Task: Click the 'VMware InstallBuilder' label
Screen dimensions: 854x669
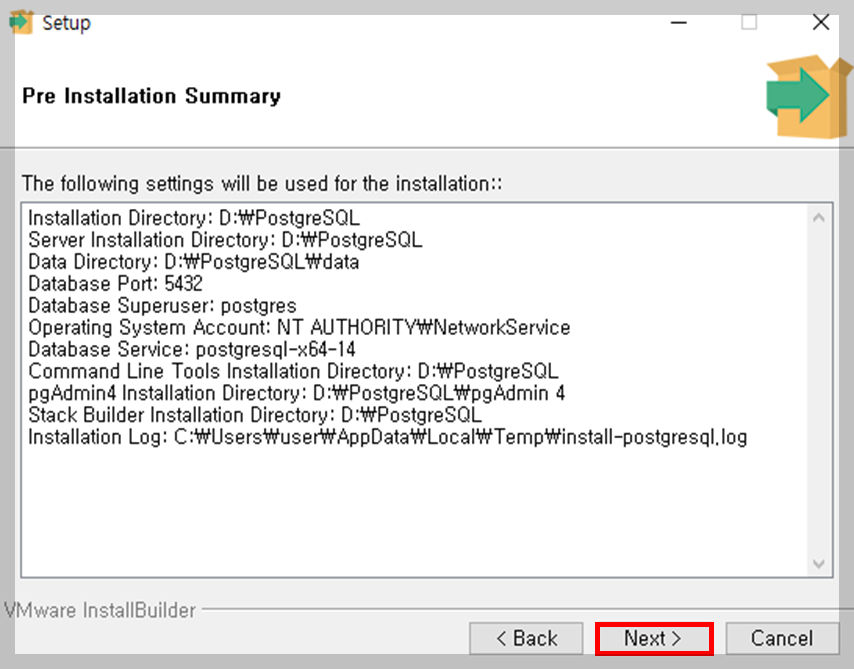Action: click(x=100, y=610)
